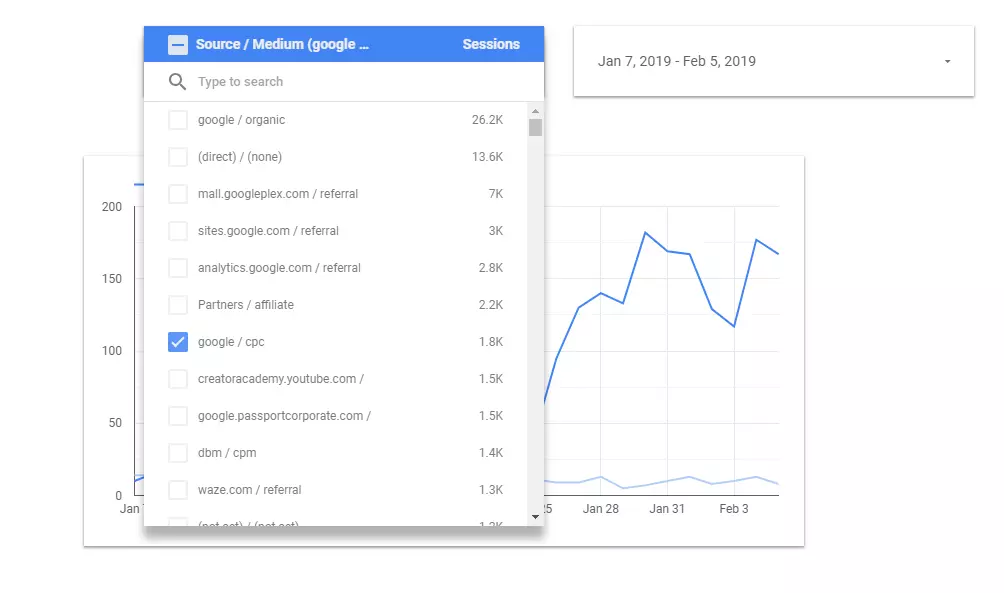Viewport: 1004px width, 593px height.
Task: Click the 50 y-axis label
Action: (x=115, y=423)
